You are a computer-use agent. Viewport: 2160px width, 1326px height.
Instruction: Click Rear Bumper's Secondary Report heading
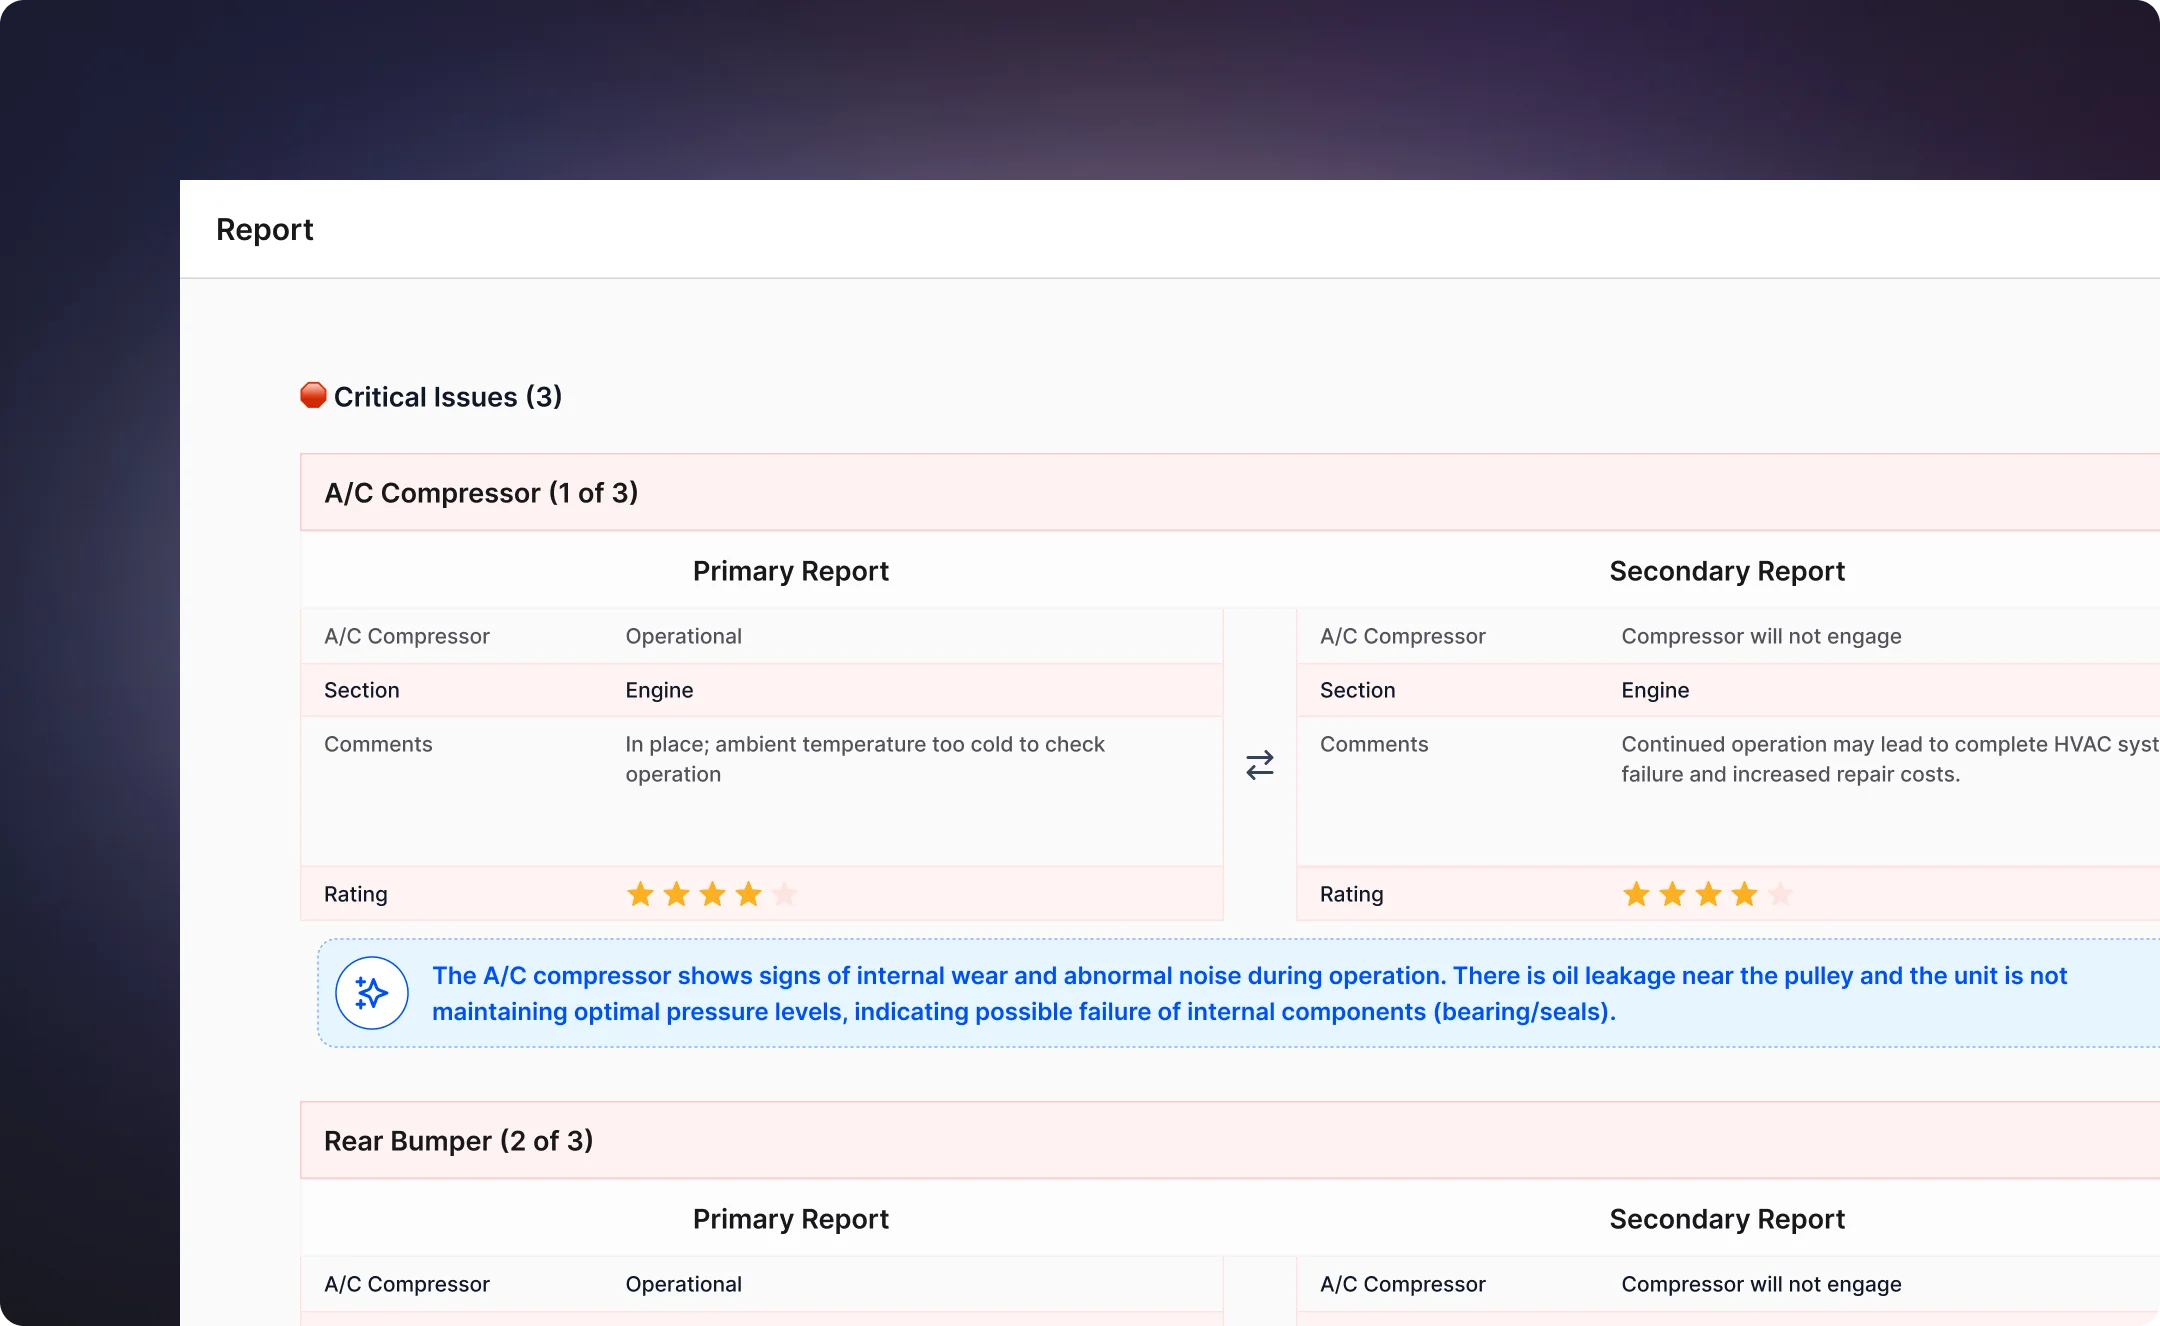(x=1727, y=1219)
